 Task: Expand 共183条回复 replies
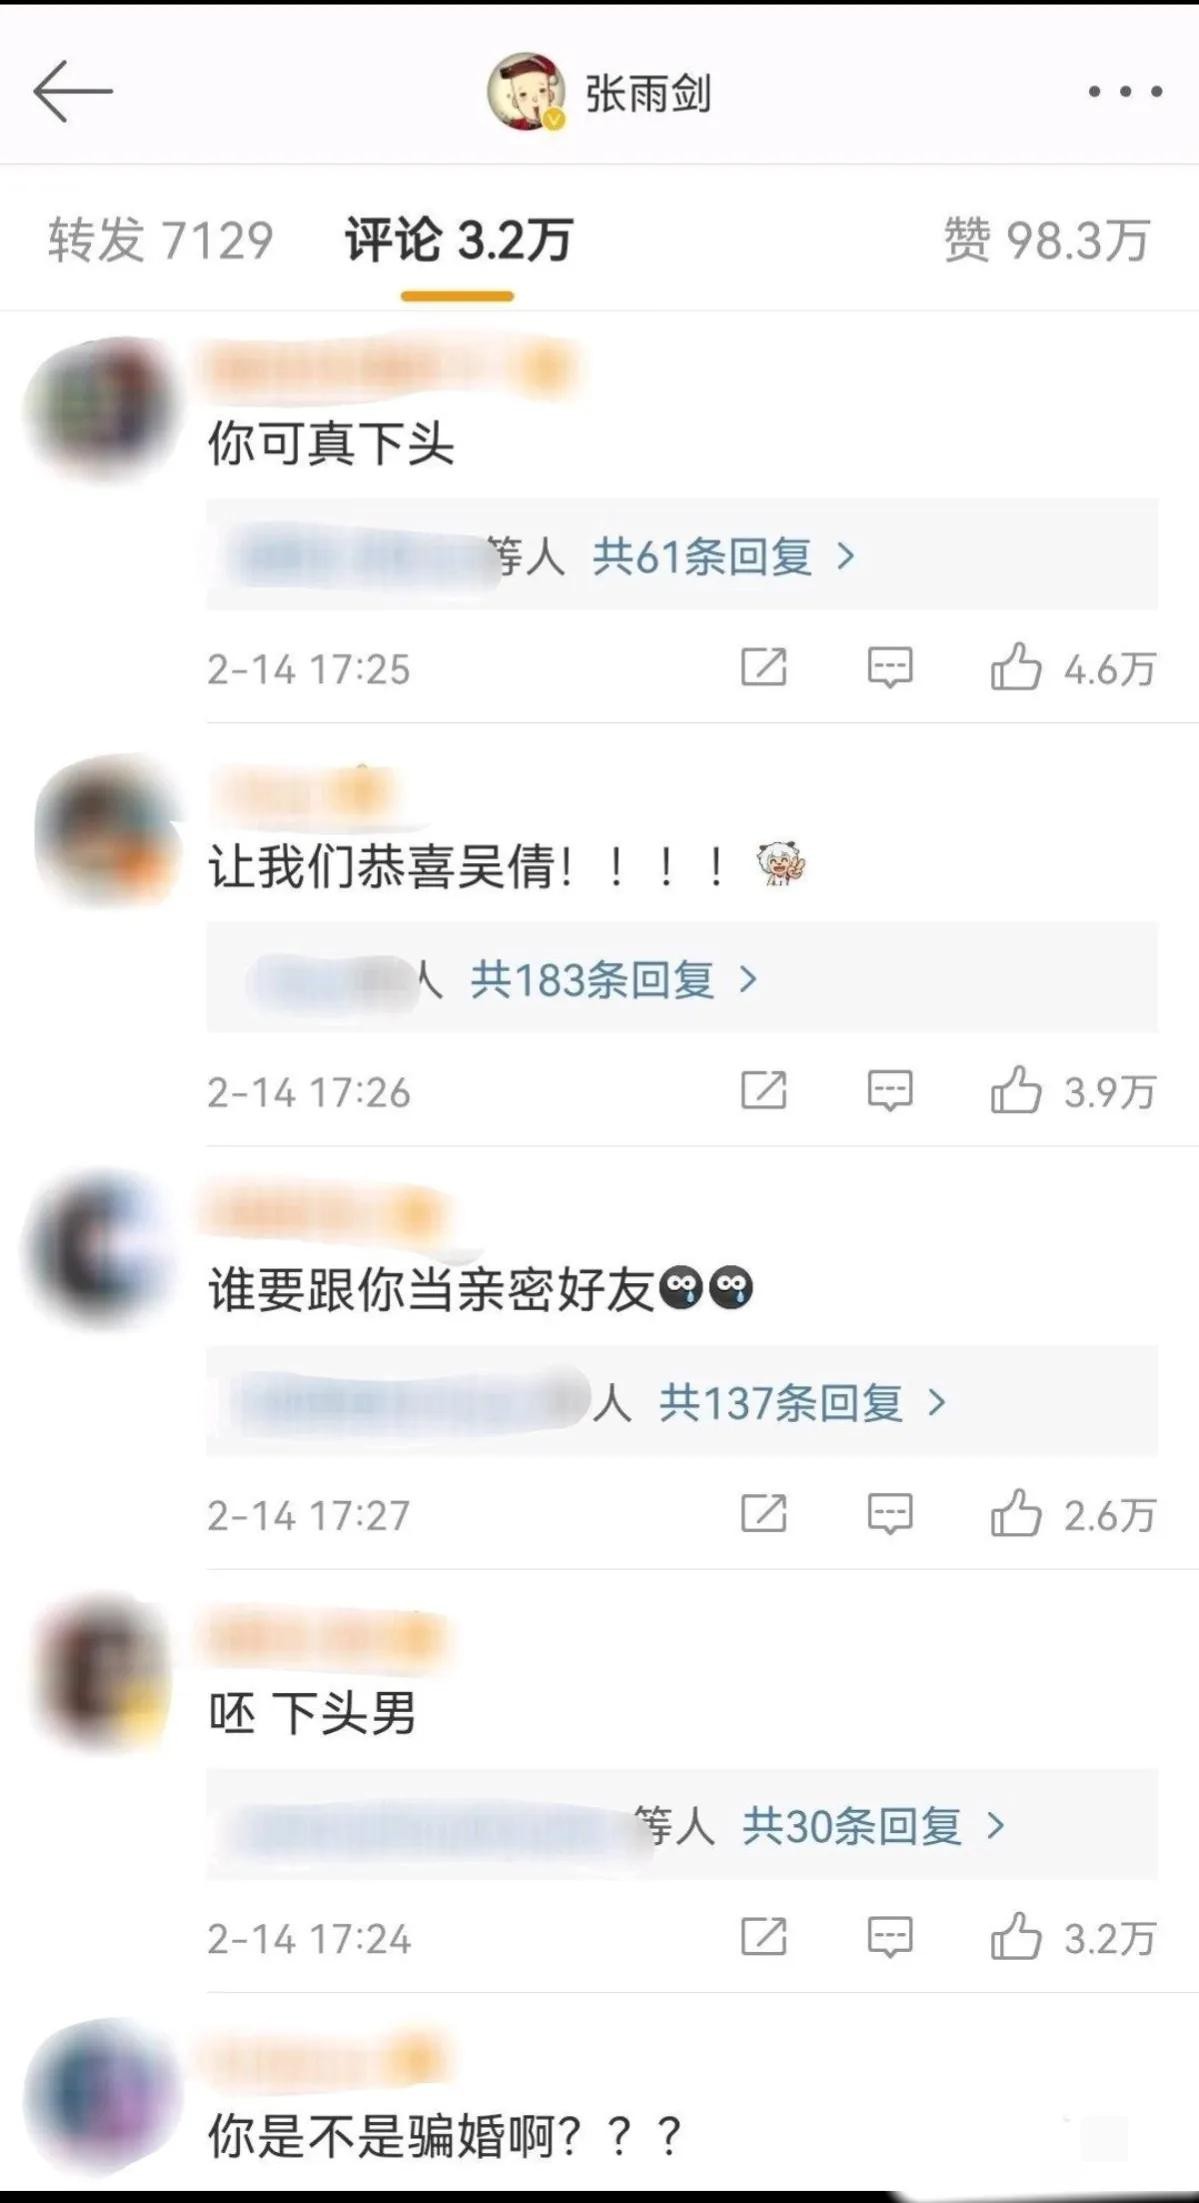coord(613,979)
